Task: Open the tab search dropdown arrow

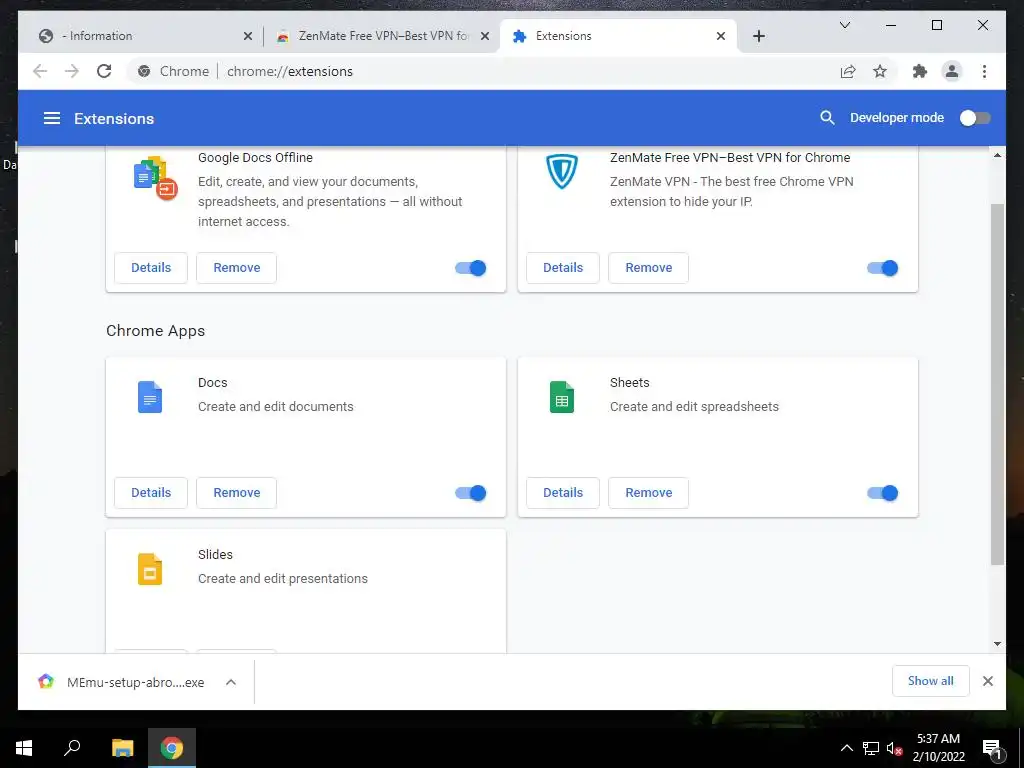Action: tap(844, 25)
